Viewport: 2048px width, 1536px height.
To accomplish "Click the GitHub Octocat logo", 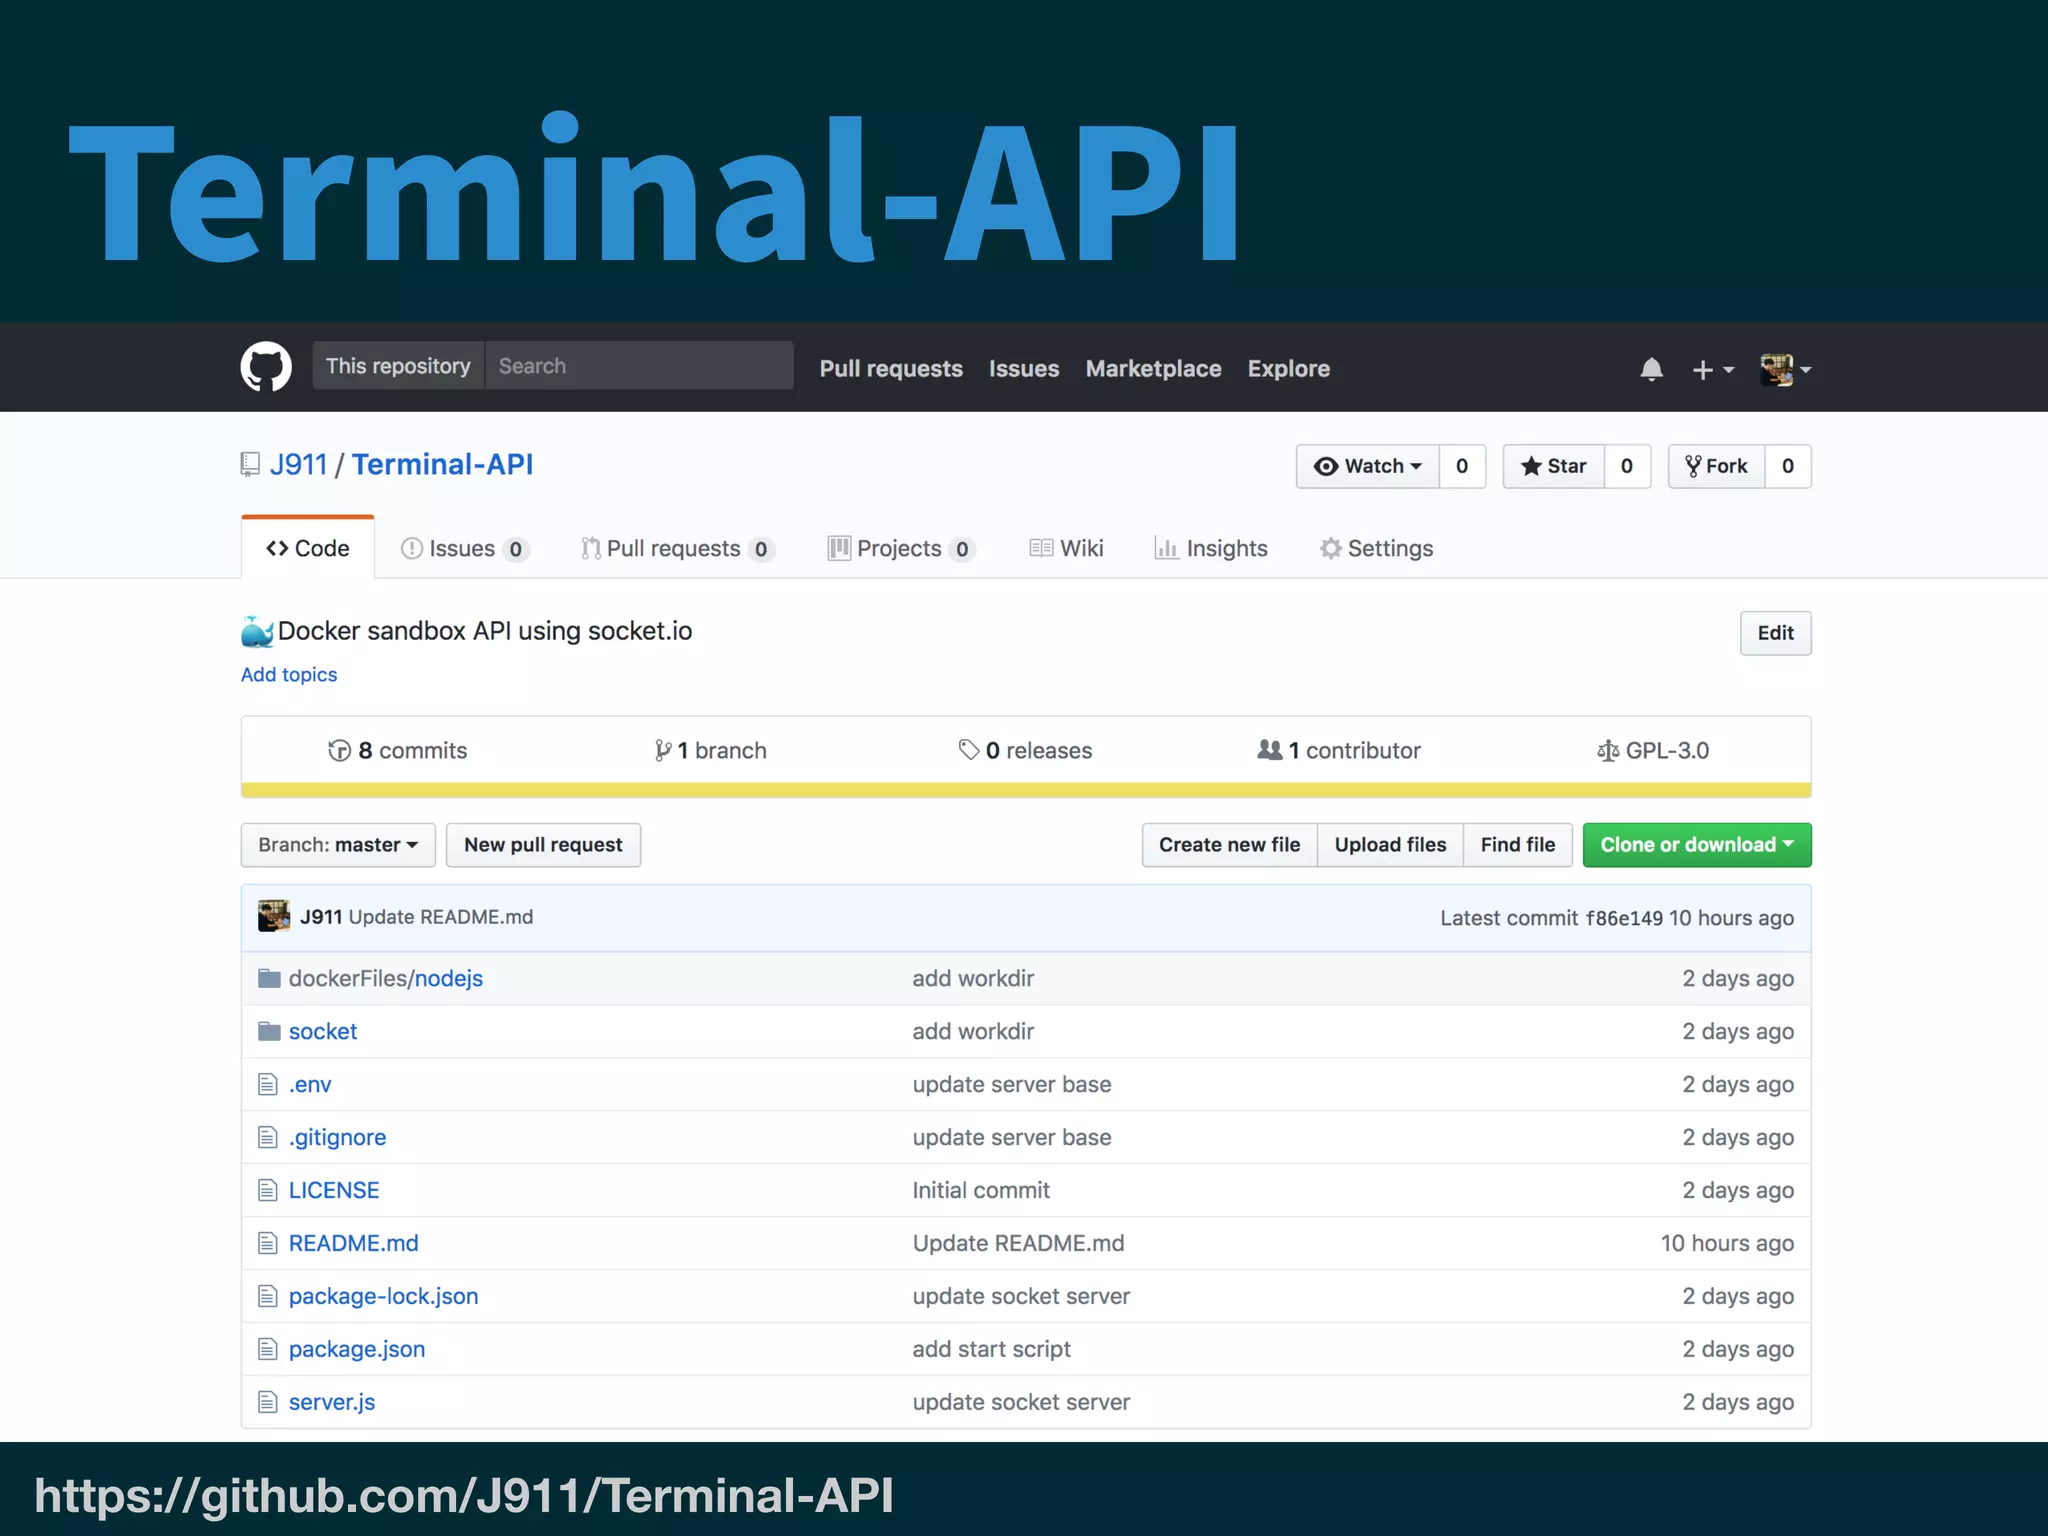I will click(266, 367).
